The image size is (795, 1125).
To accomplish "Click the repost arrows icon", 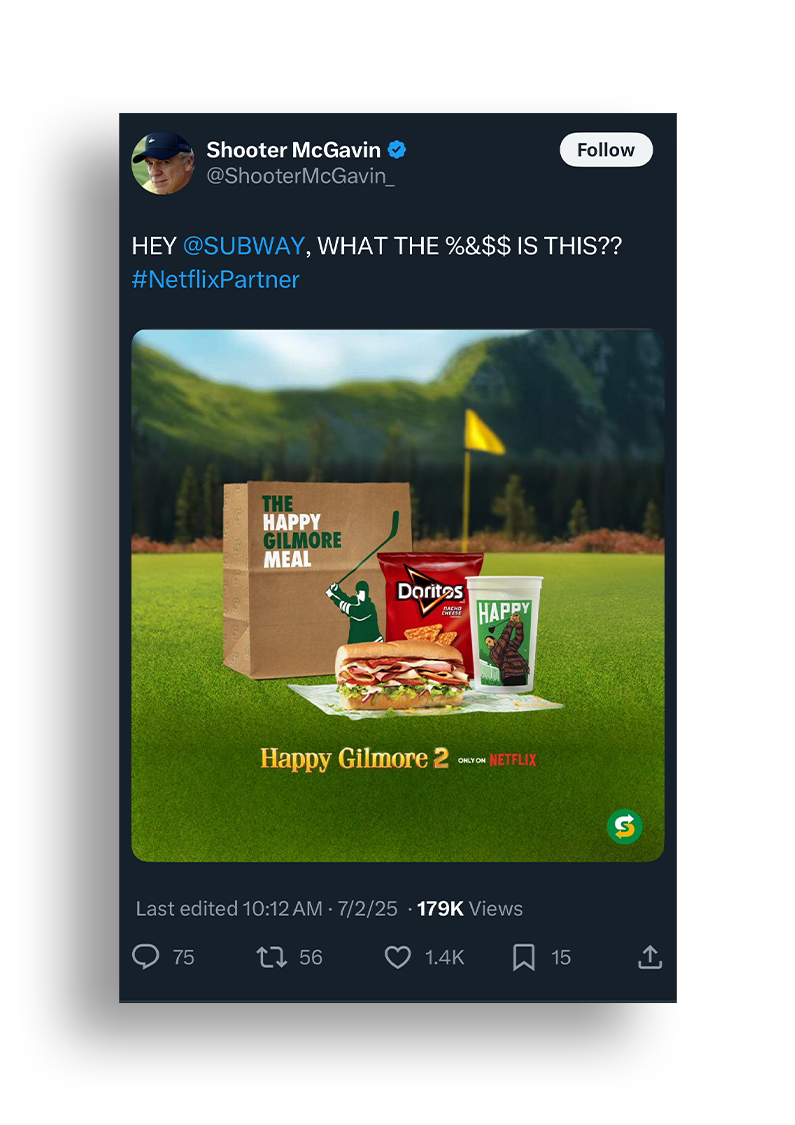I will [x=272, y=957].
